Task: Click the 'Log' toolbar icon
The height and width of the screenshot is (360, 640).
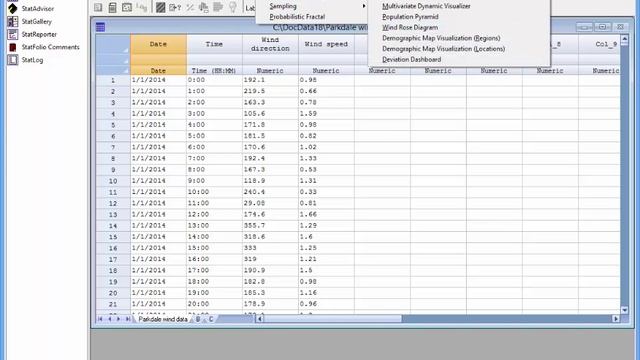Action: pos(142,7)
